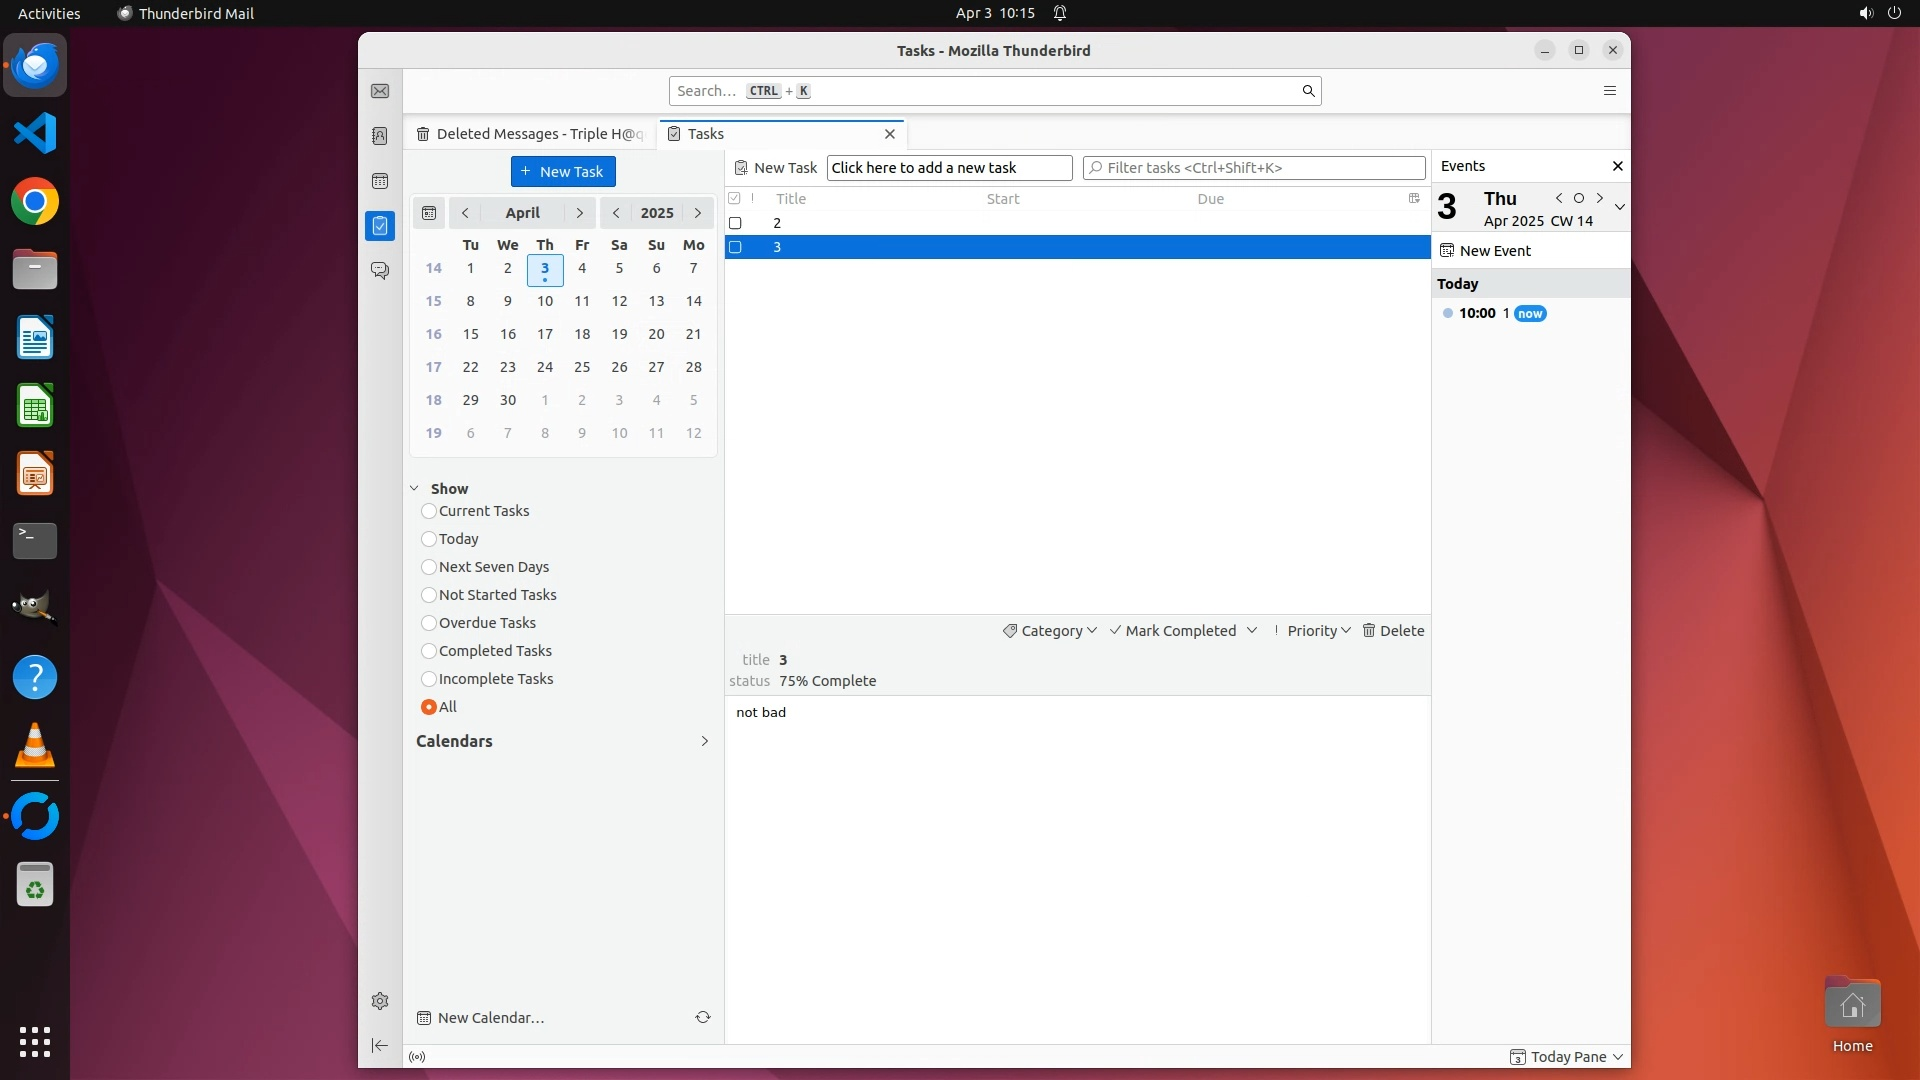Screen dimensions: 1920x1080
Task: Select the Completed Tasks radio button
Action: coord(429,651)
